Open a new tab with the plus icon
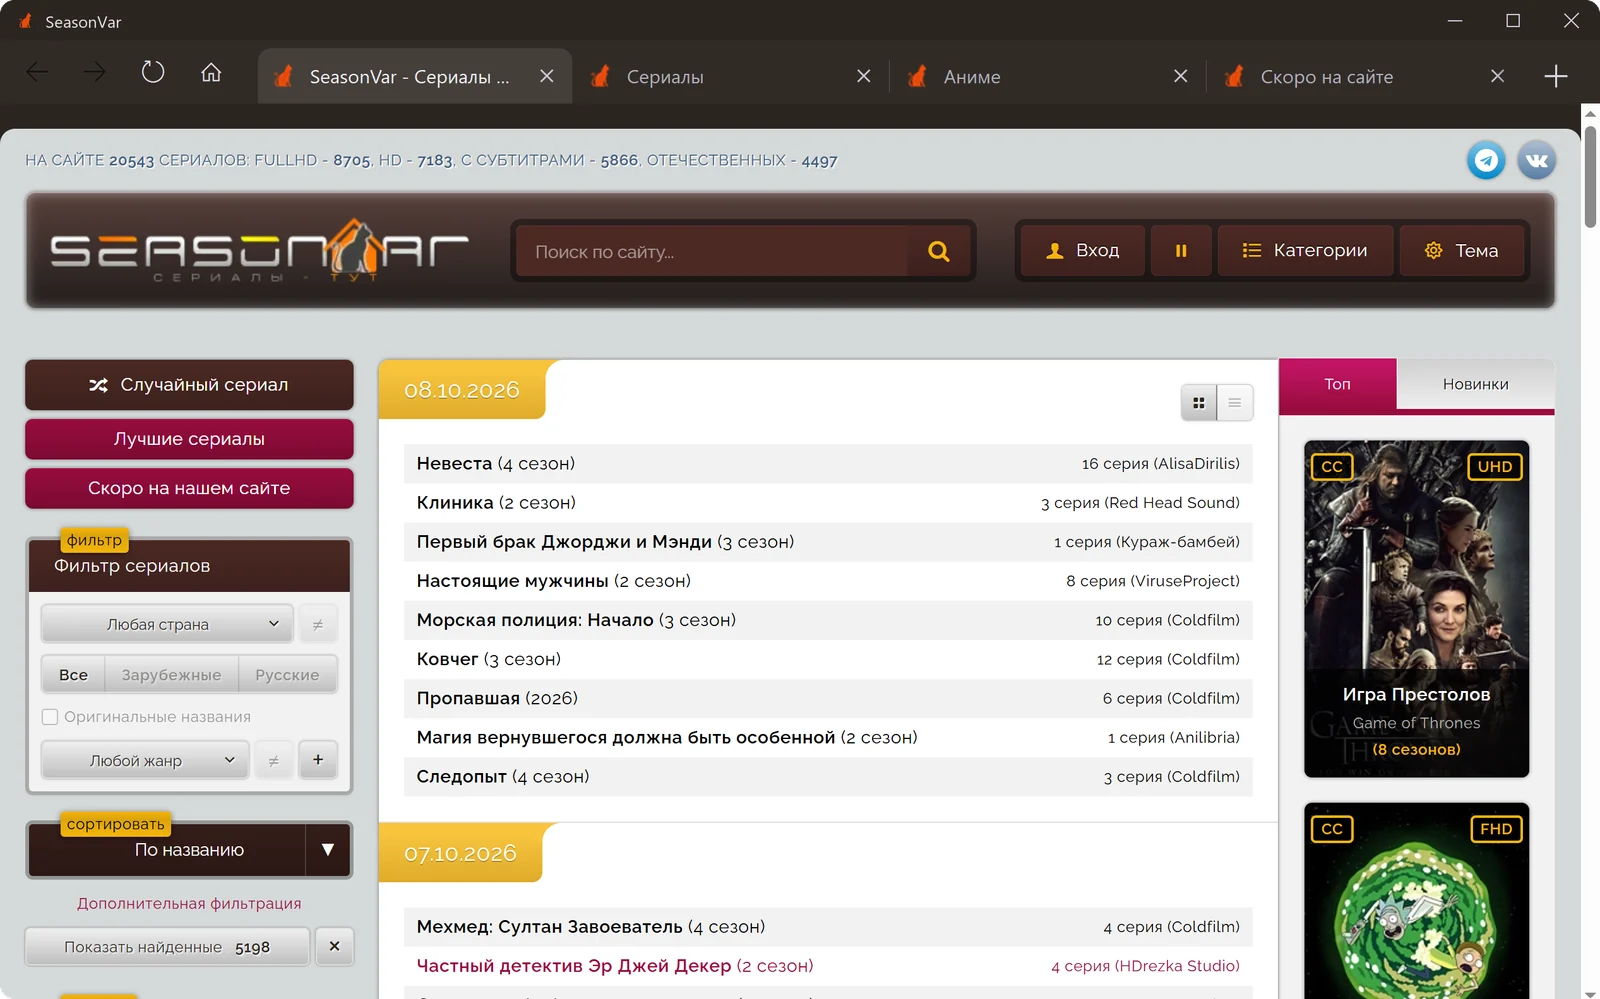This screenshot has height=999, width=1600. [x=1556, y=76]
